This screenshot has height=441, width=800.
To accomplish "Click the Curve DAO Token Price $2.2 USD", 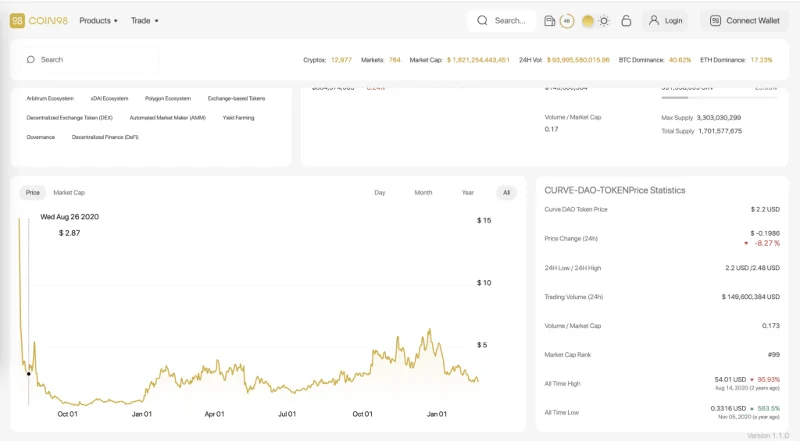I will point(765,209).
